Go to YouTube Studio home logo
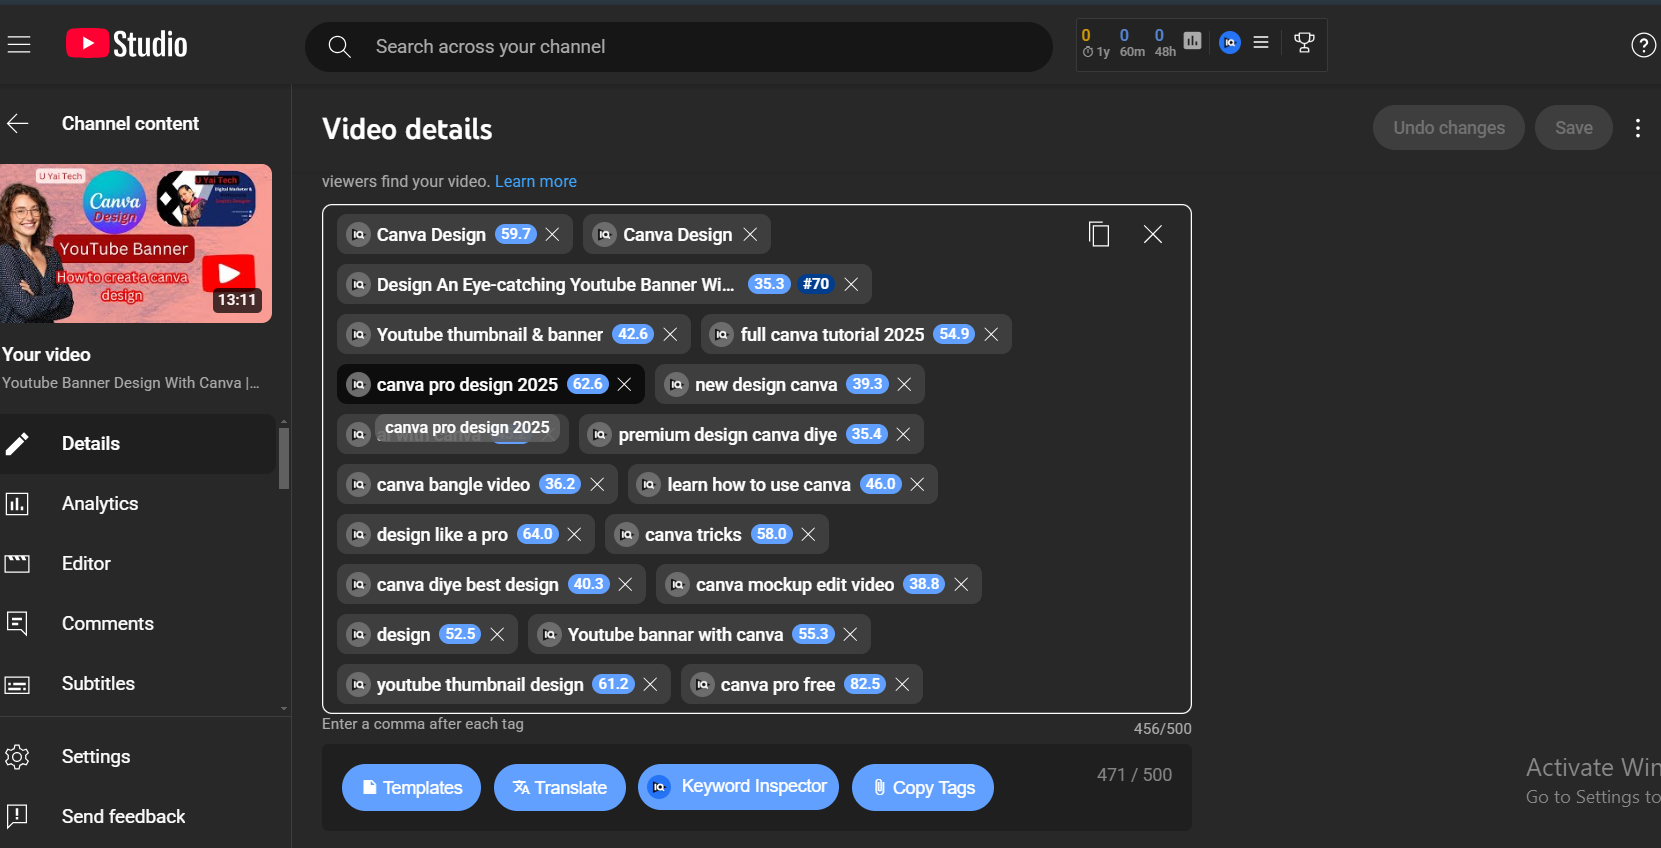This screenshot has height=848, width=1661. [127, 45]
